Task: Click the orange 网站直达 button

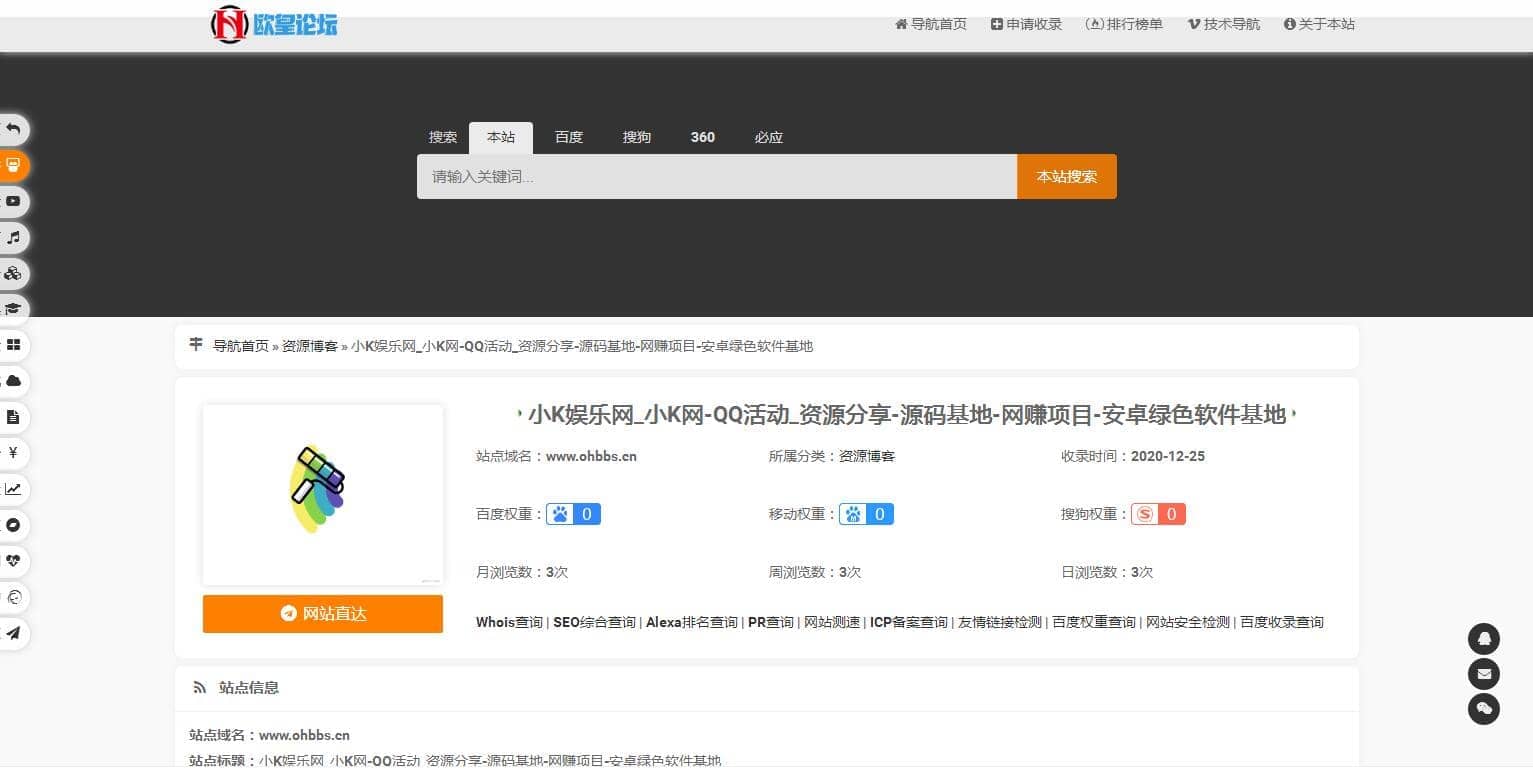Action: coord(322,614)
